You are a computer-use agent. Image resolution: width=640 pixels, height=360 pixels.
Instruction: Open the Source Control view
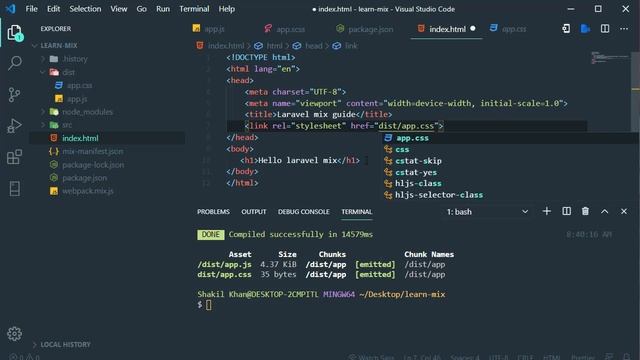tap(14, 95)
